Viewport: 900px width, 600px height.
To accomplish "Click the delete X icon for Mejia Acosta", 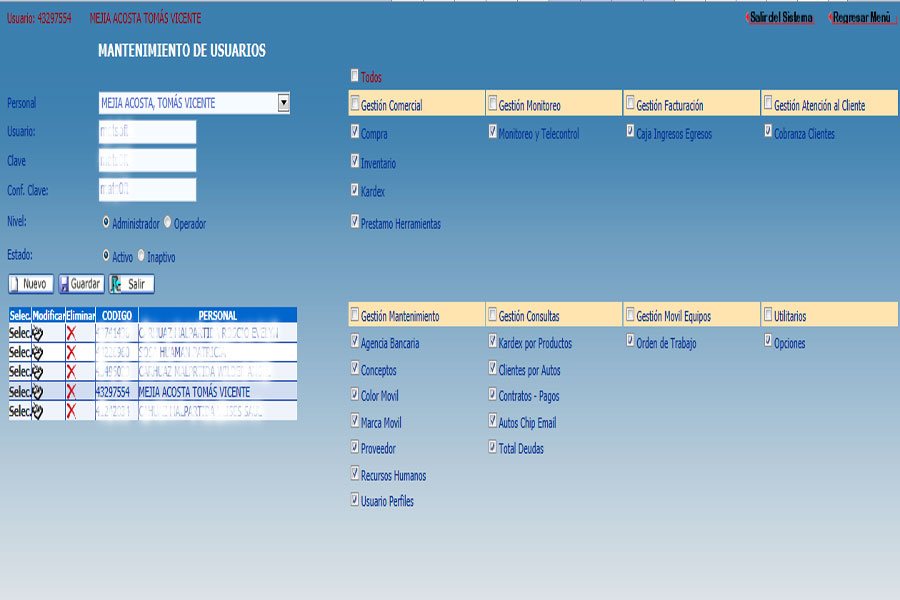I will (x=71, y=392).
